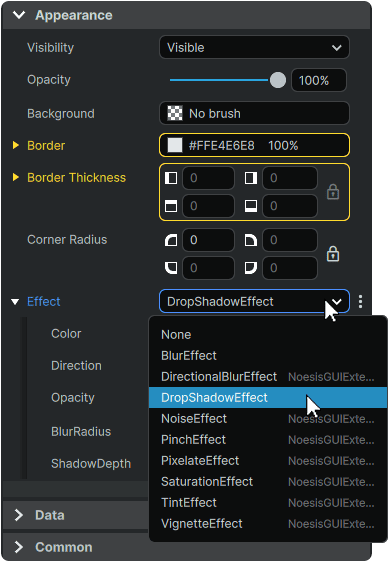This screenshot has height=562, width=389.
Task: Click the bottom border thickness value field
Action: (290, 206)
